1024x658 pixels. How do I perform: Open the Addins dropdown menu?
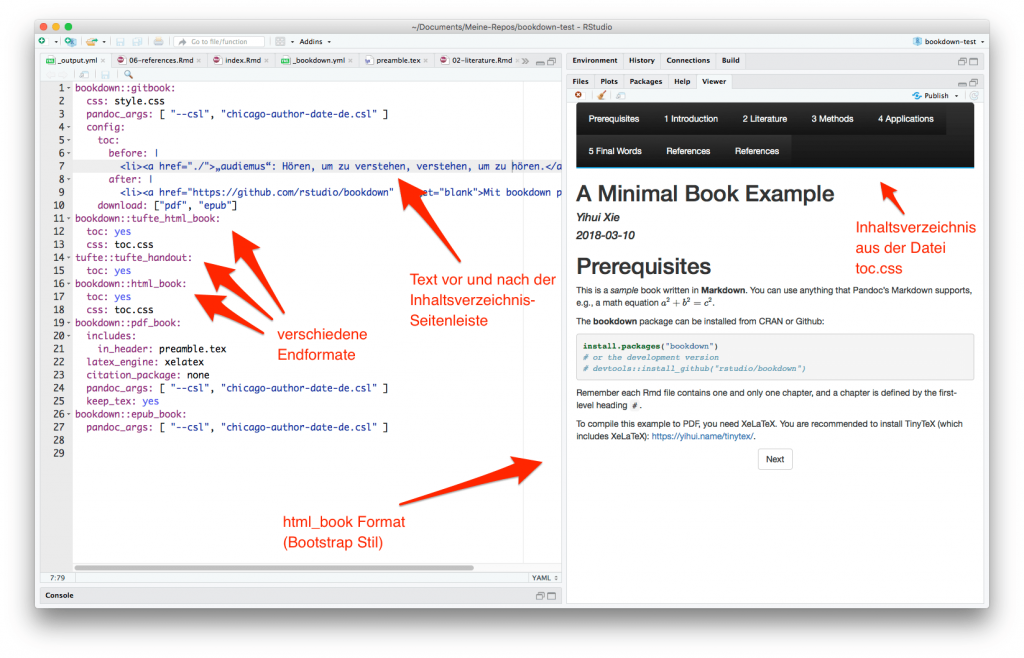coord(315,42)
